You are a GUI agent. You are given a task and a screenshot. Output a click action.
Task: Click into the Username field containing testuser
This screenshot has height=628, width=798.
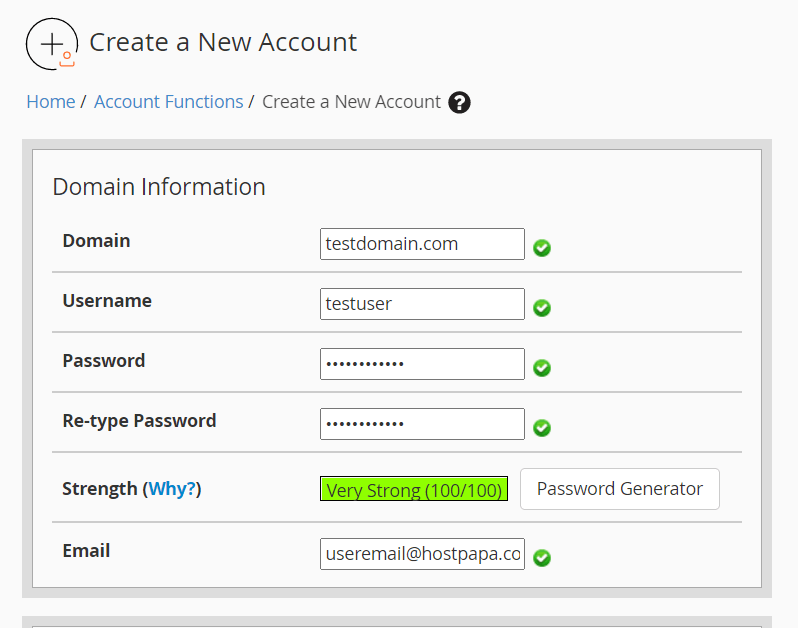[x=422, y=304]
